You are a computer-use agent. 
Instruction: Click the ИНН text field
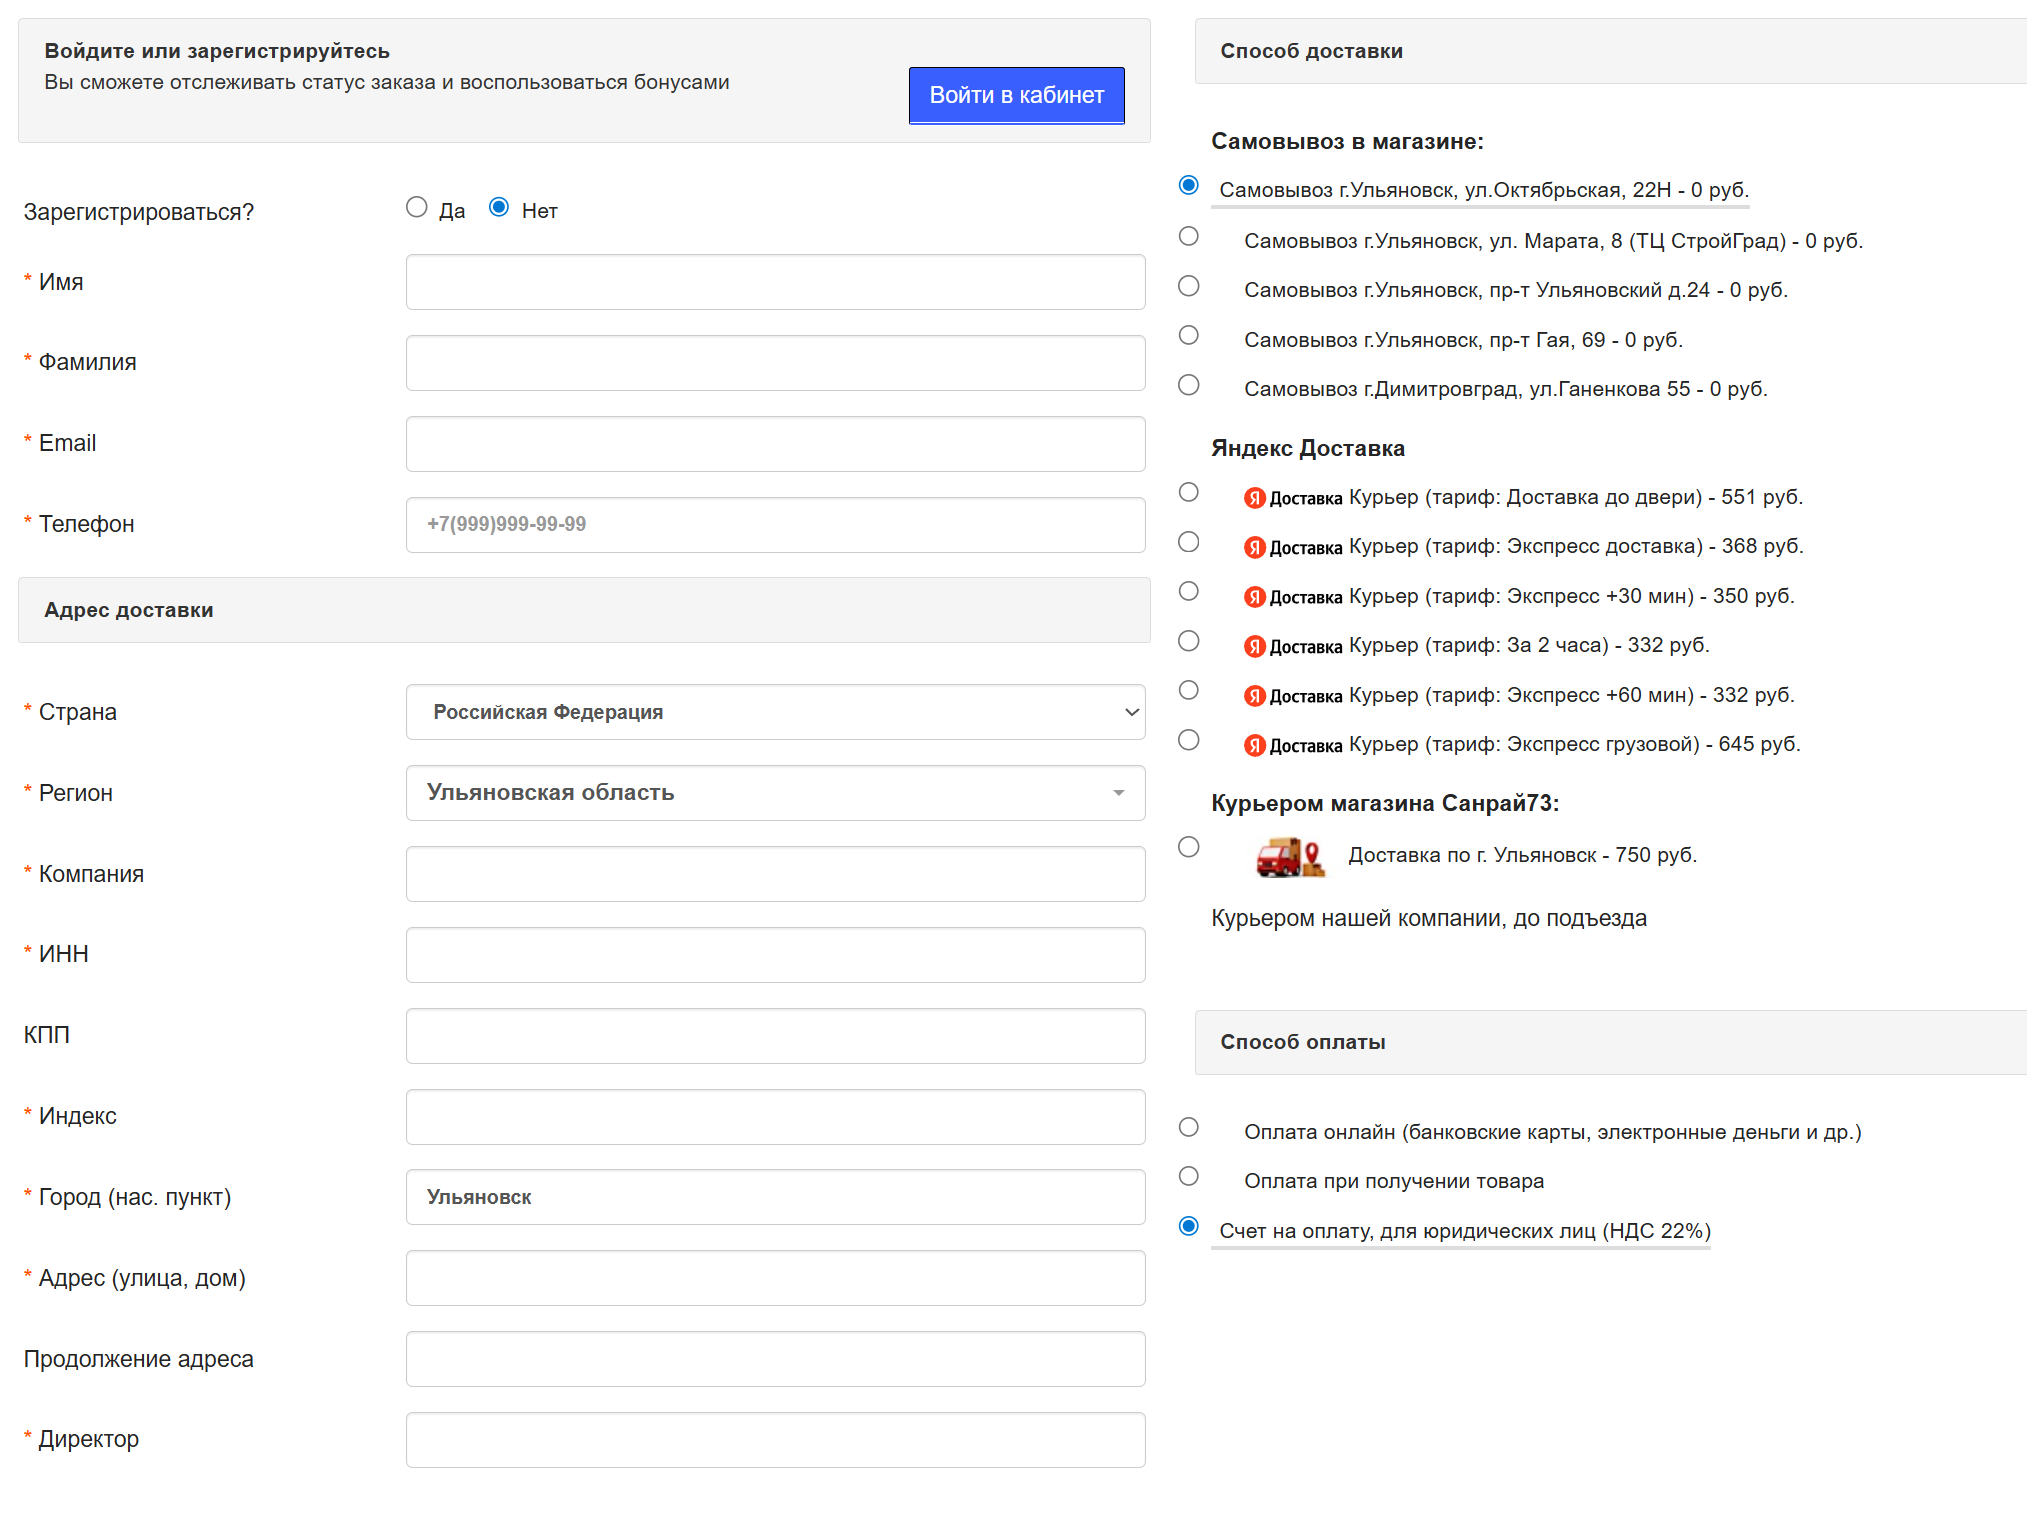(x=775, y=955)
